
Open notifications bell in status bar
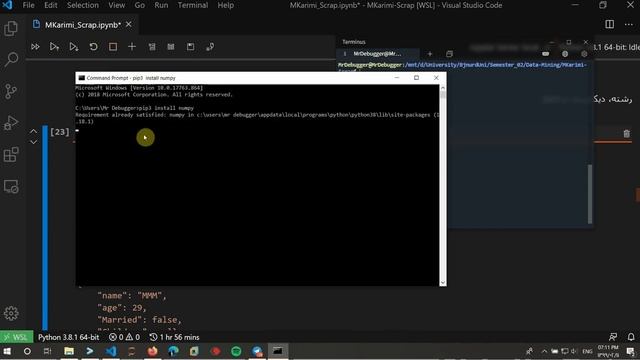pos(631,337)
